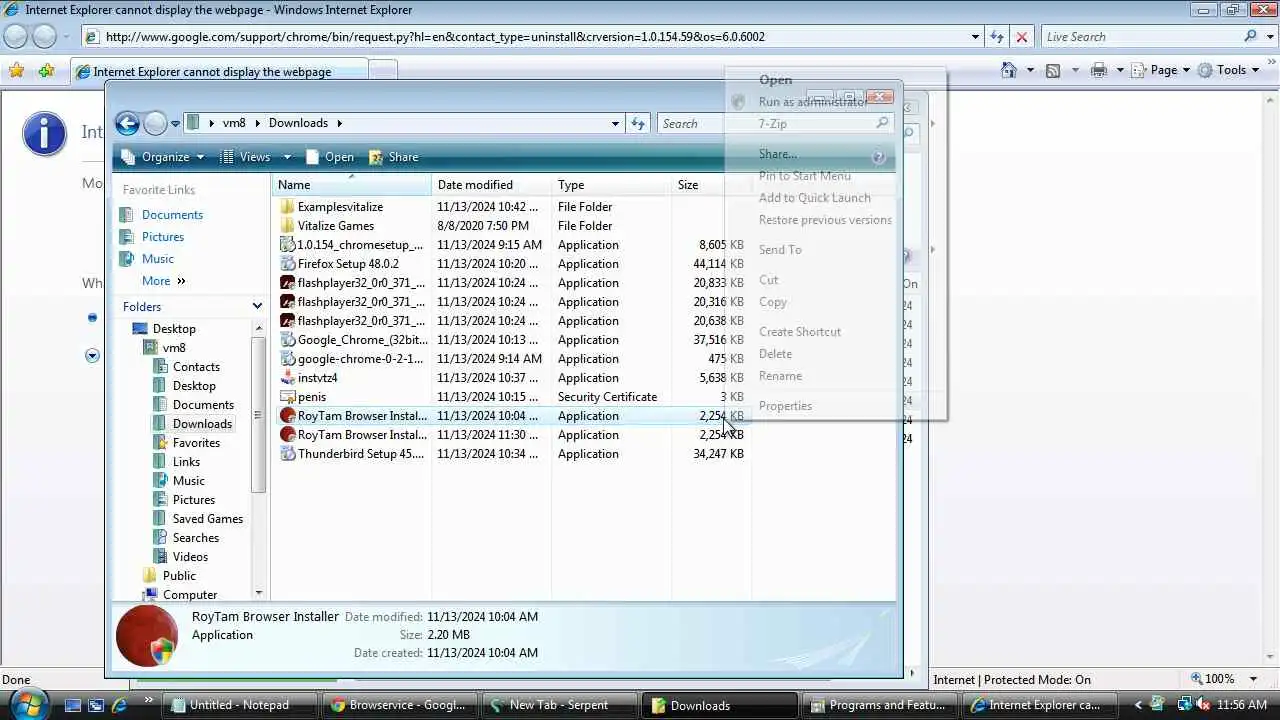Click the IE Print icon

(x=1099, y=70)
